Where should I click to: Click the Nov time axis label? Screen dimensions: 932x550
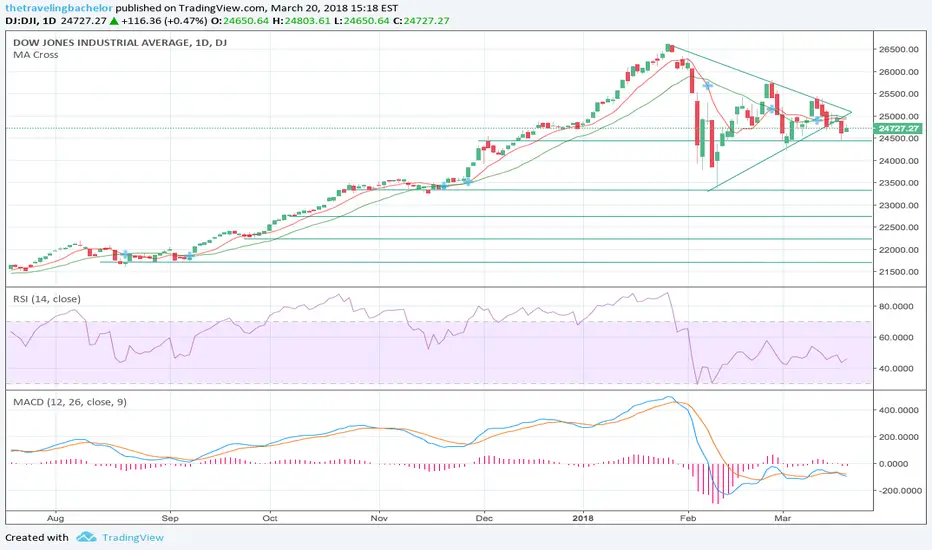click(379, 518)
